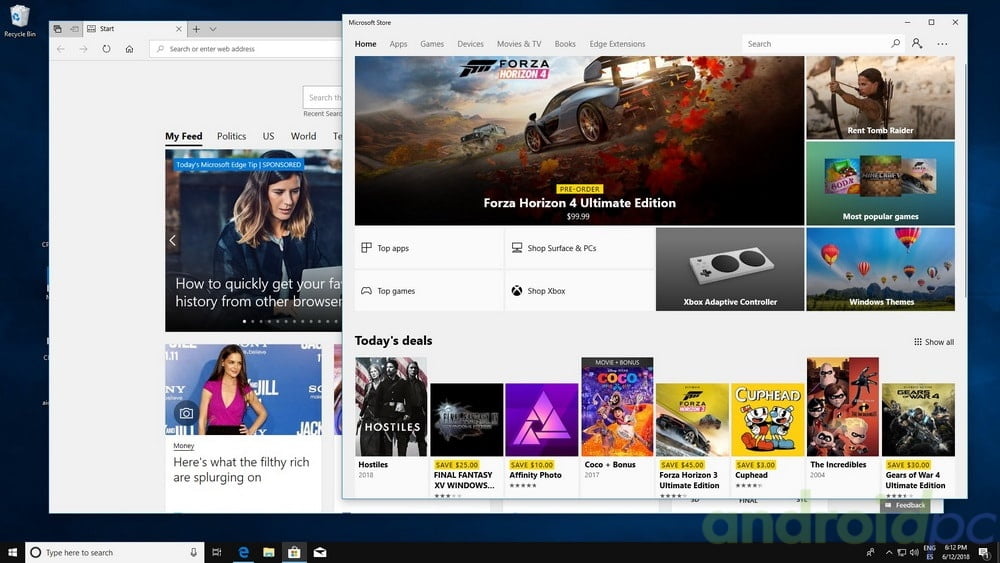Open the Top apps tile

pos(429,248)
